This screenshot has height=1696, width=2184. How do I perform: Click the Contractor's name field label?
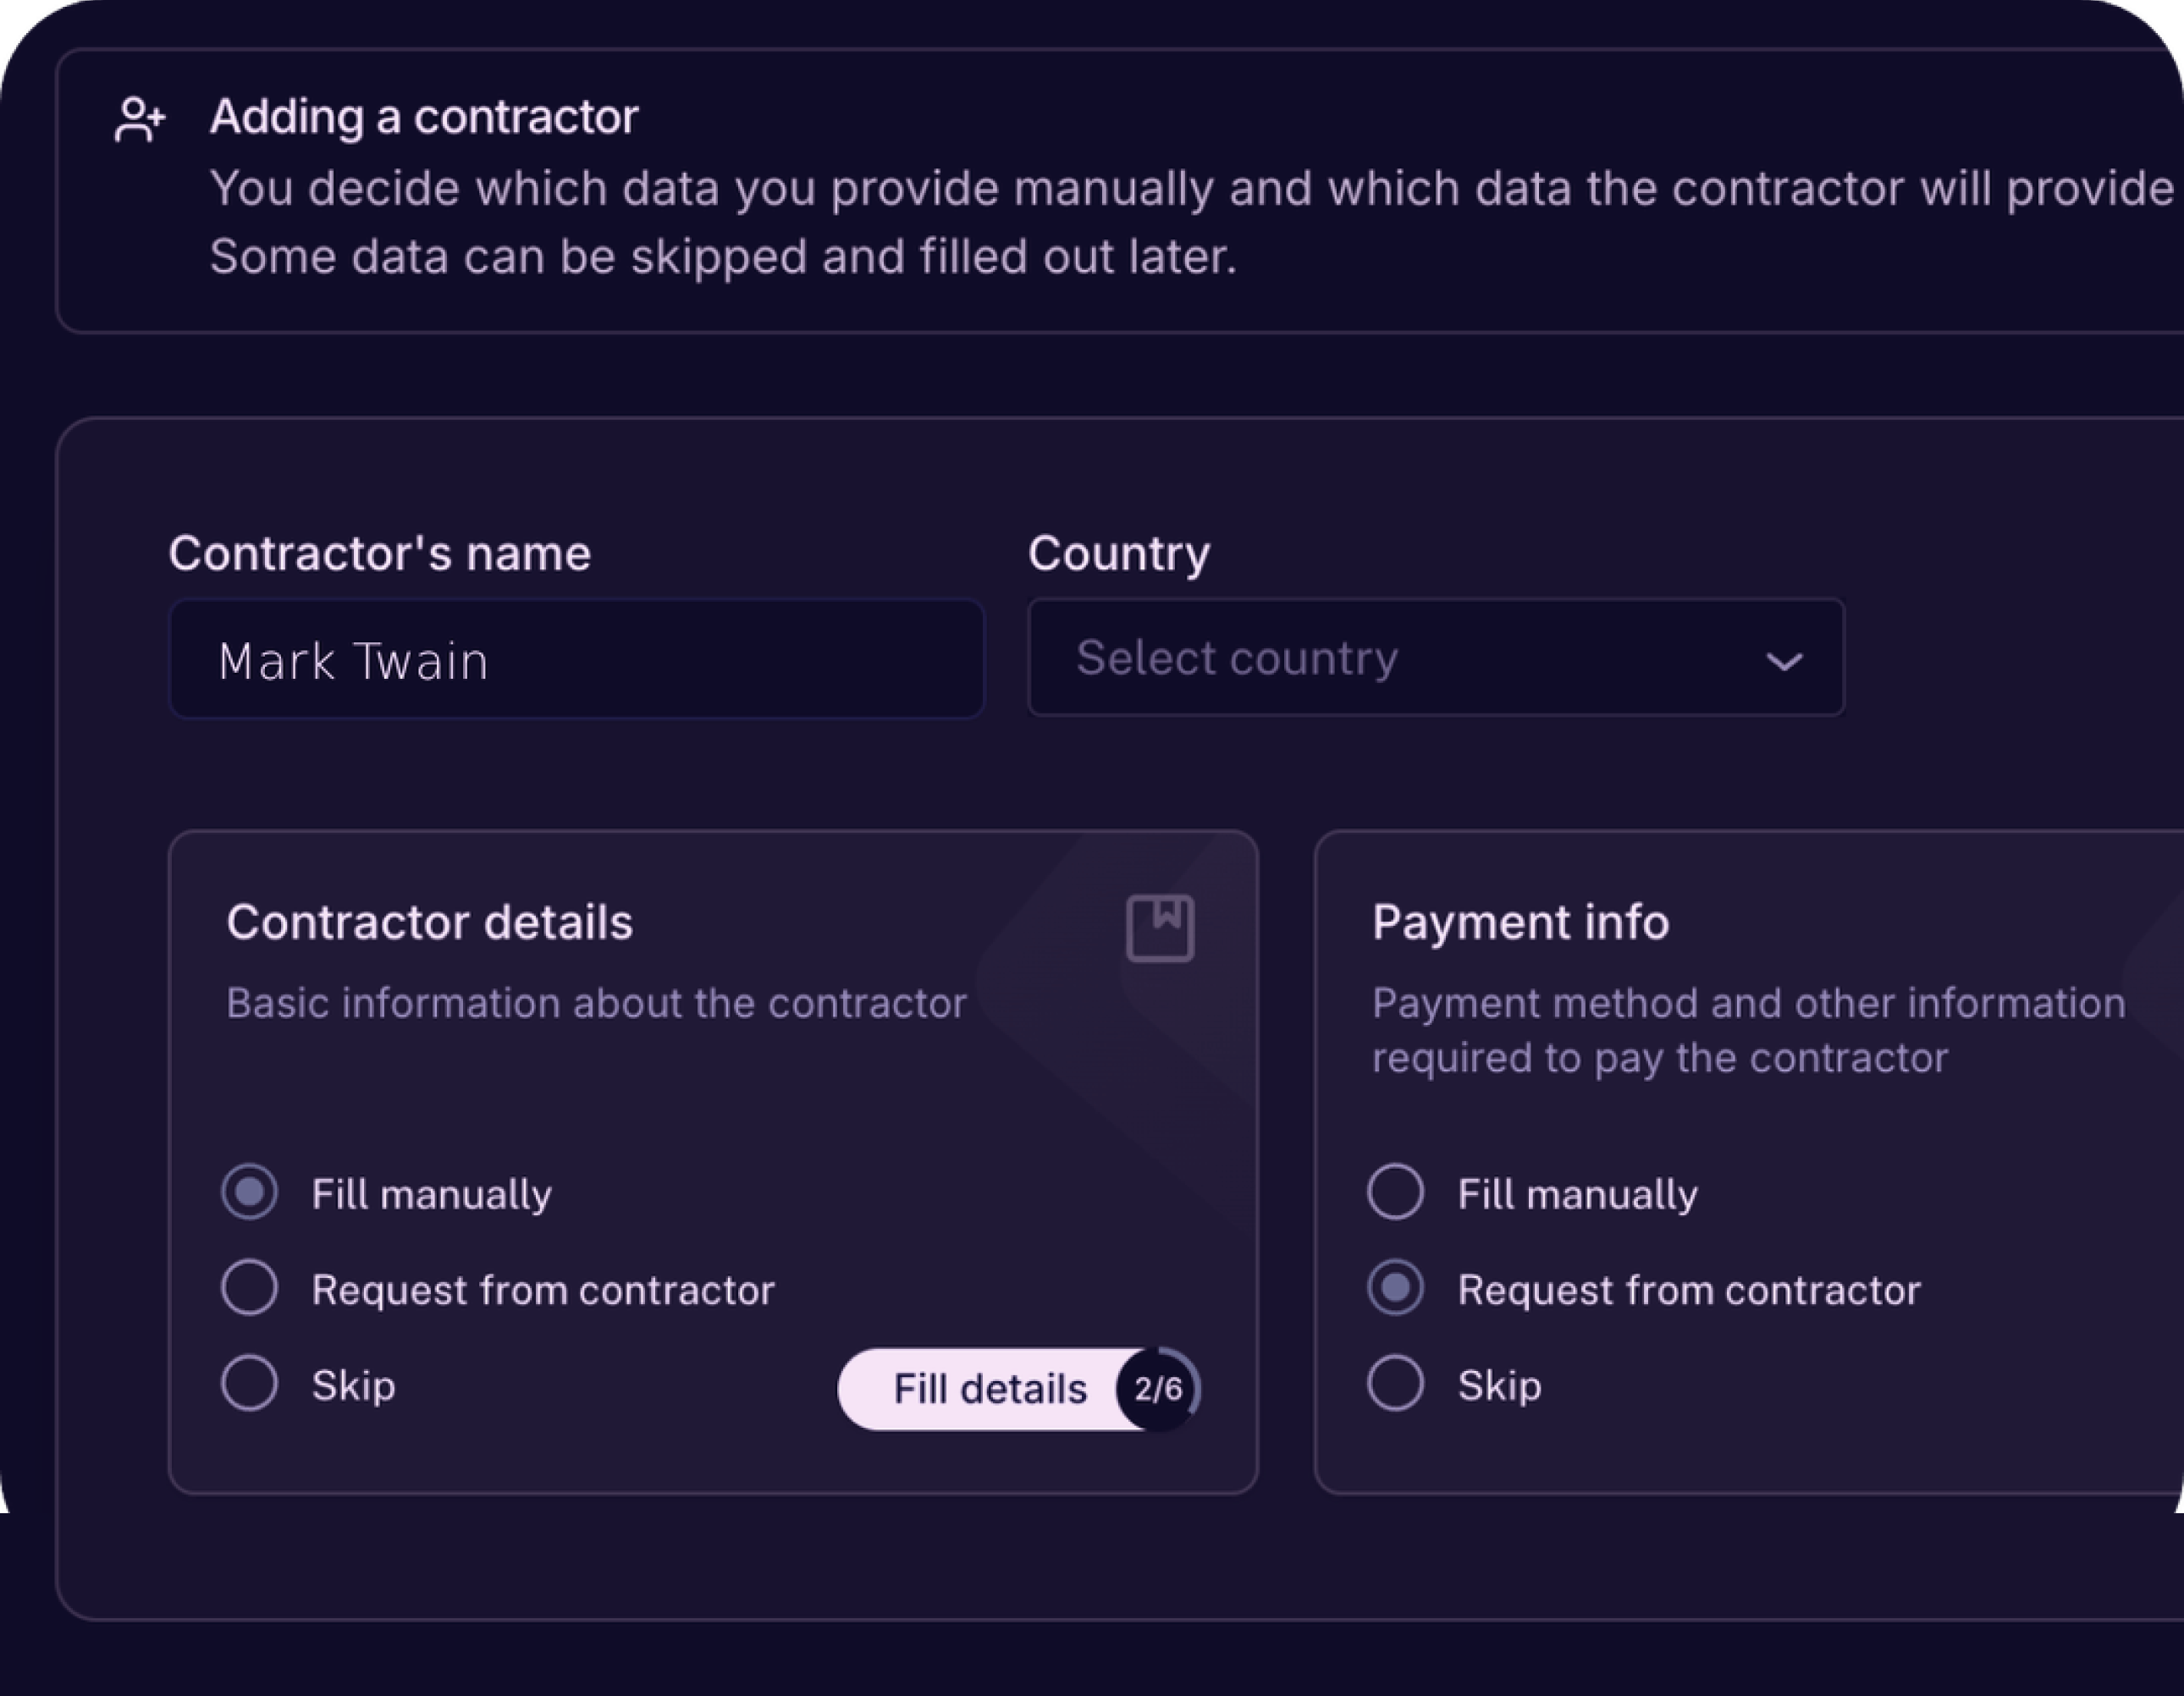[x=379, y=553]
